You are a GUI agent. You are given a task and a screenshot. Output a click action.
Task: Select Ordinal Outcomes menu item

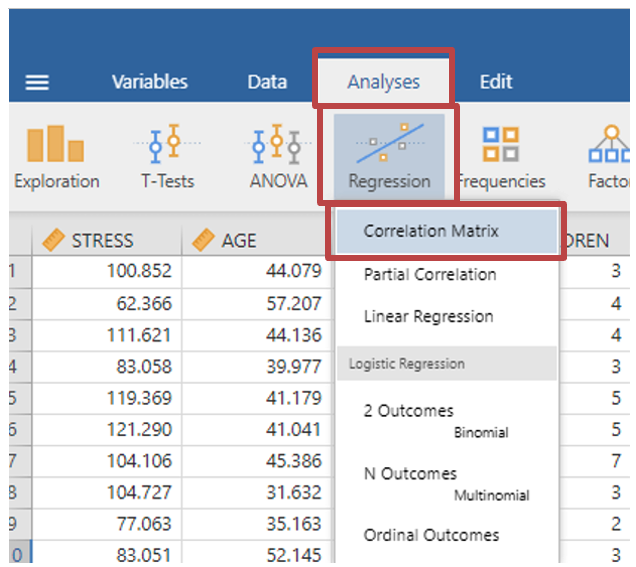pyautogui.click(x=431, y=535)
